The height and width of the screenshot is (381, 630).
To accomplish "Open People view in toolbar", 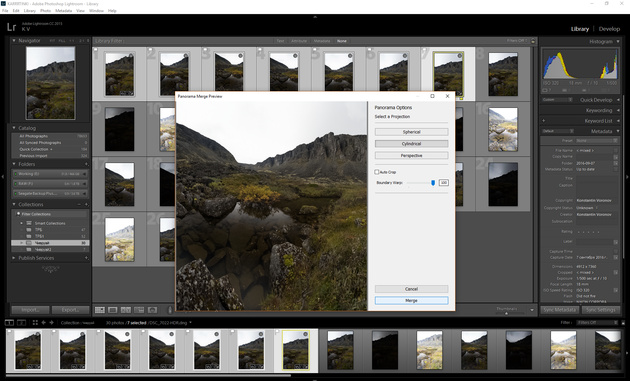I will tap(152, 310).
